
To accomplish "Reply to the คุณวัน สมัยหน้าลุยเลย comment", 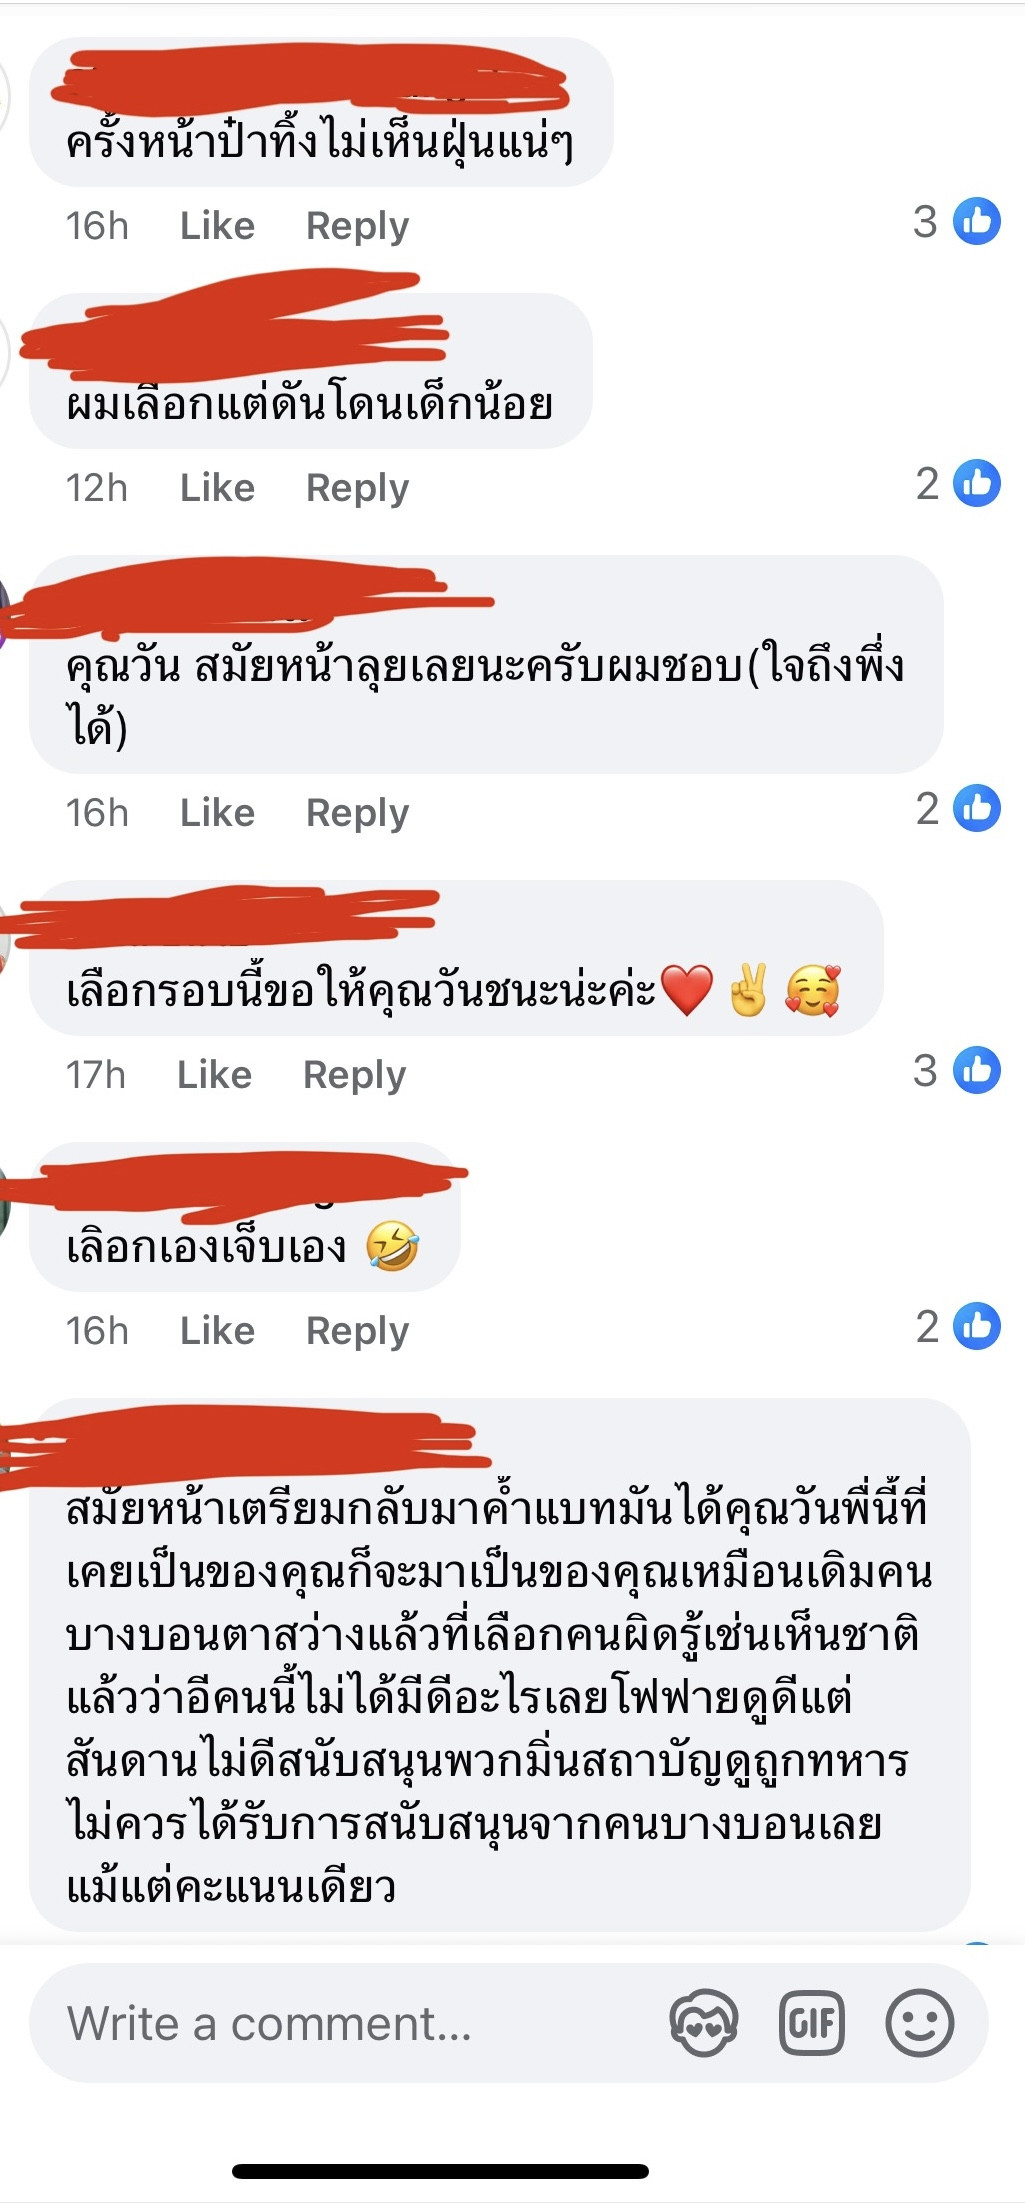I will point(357,813).
